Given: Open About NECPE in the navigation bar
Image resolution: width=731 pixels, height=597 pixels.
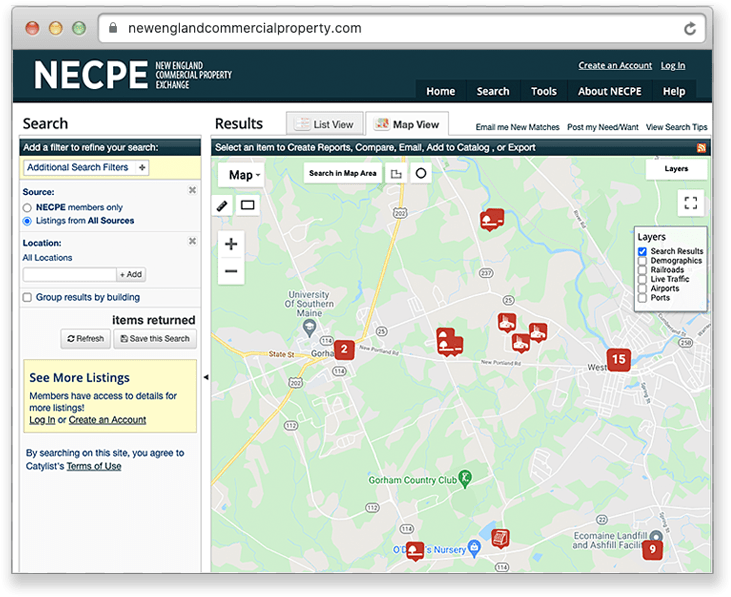Looking at the screenshot, I should (x=609, y=91).
